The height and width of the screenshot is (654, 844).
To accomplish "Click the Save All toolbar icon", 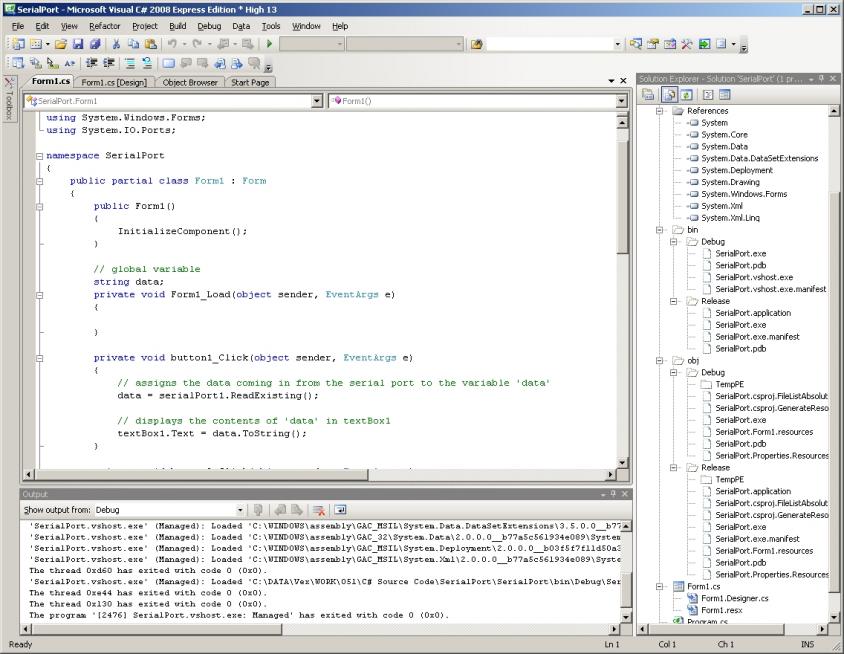I will 96,45.
